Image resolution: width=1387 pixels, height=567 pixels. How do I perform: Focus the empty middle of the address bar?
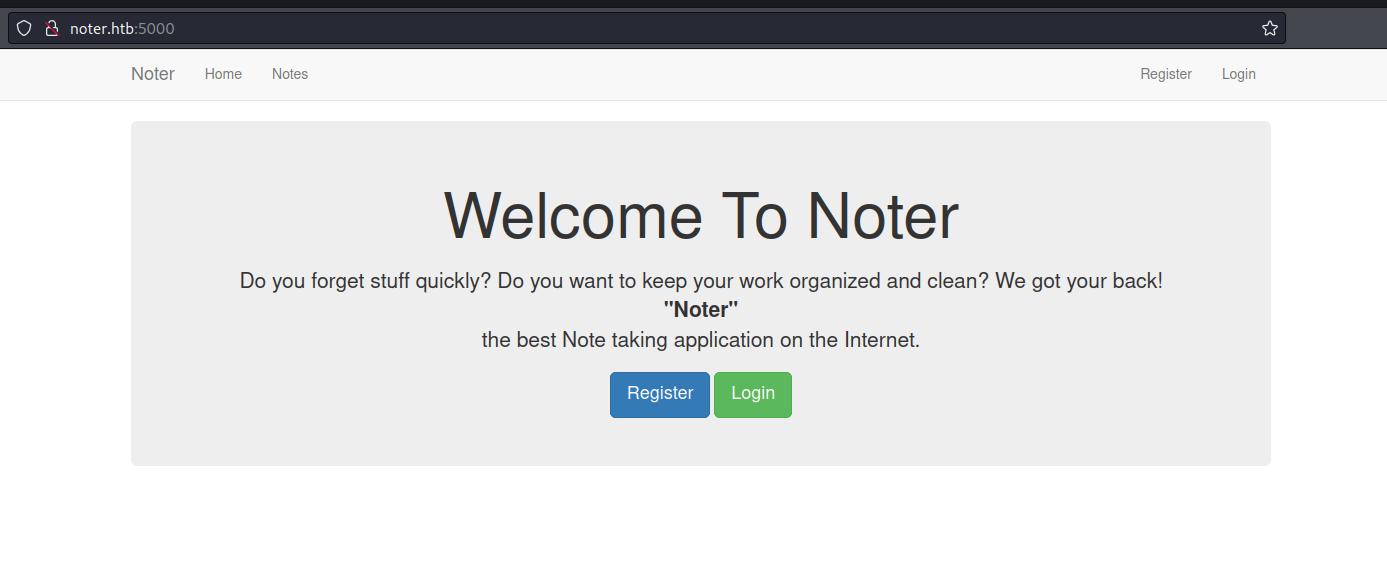700,28
